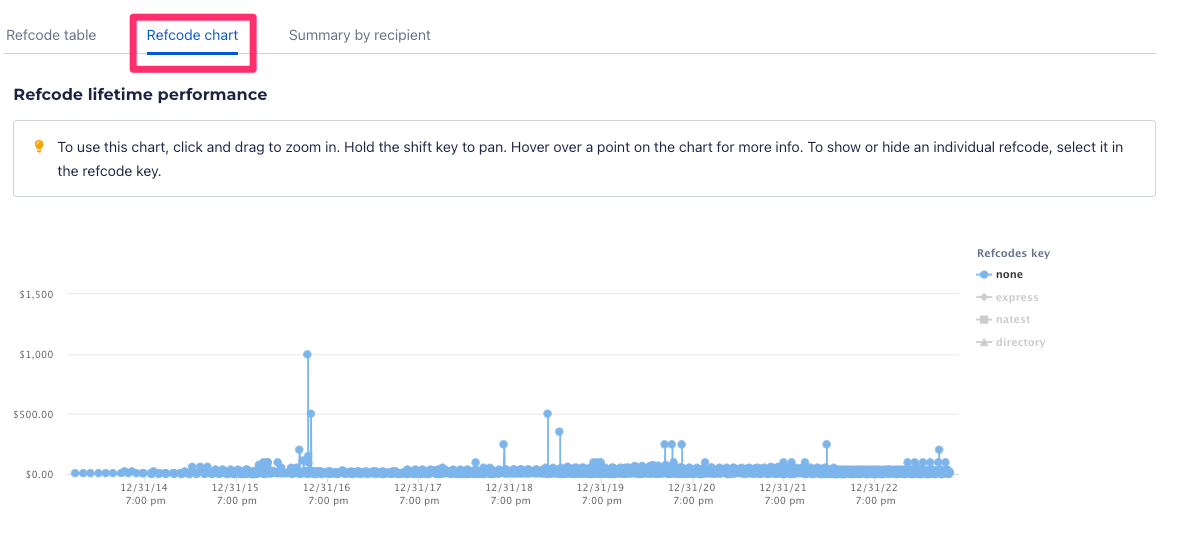Click the 'Refcodes key' legend heading
Viewport: 1183px width, 538px height.
pos(1013,253)
